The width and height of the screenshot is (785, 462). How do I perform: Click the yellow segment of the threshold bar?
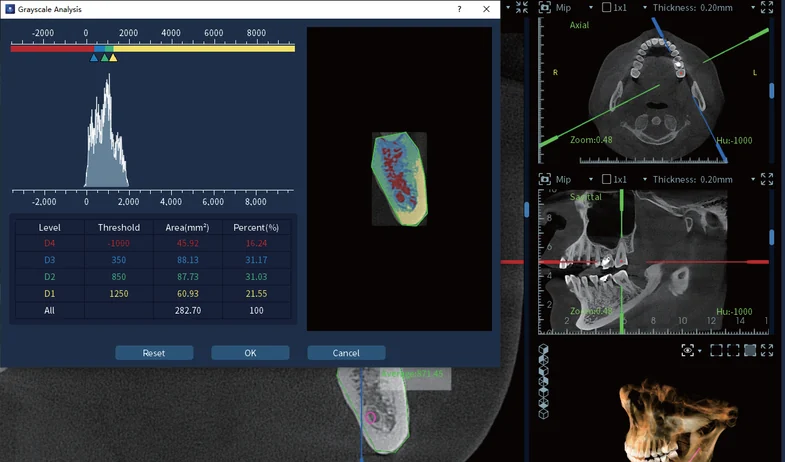204,49
